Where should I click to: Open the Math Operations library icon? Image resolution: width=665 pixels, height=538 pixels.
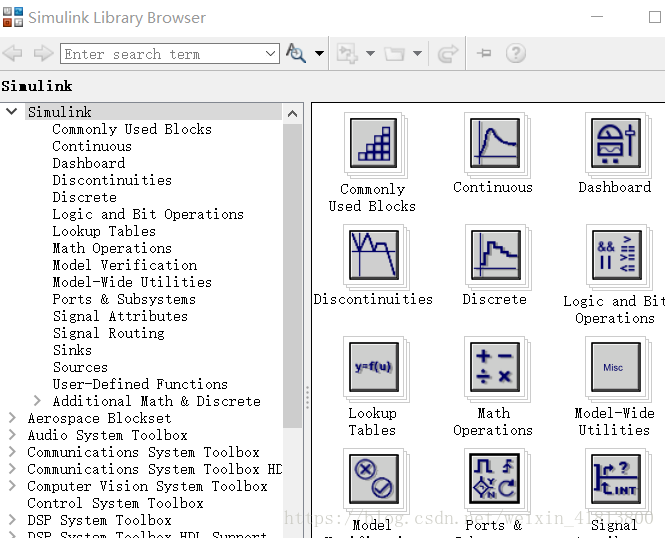point(495,367)
